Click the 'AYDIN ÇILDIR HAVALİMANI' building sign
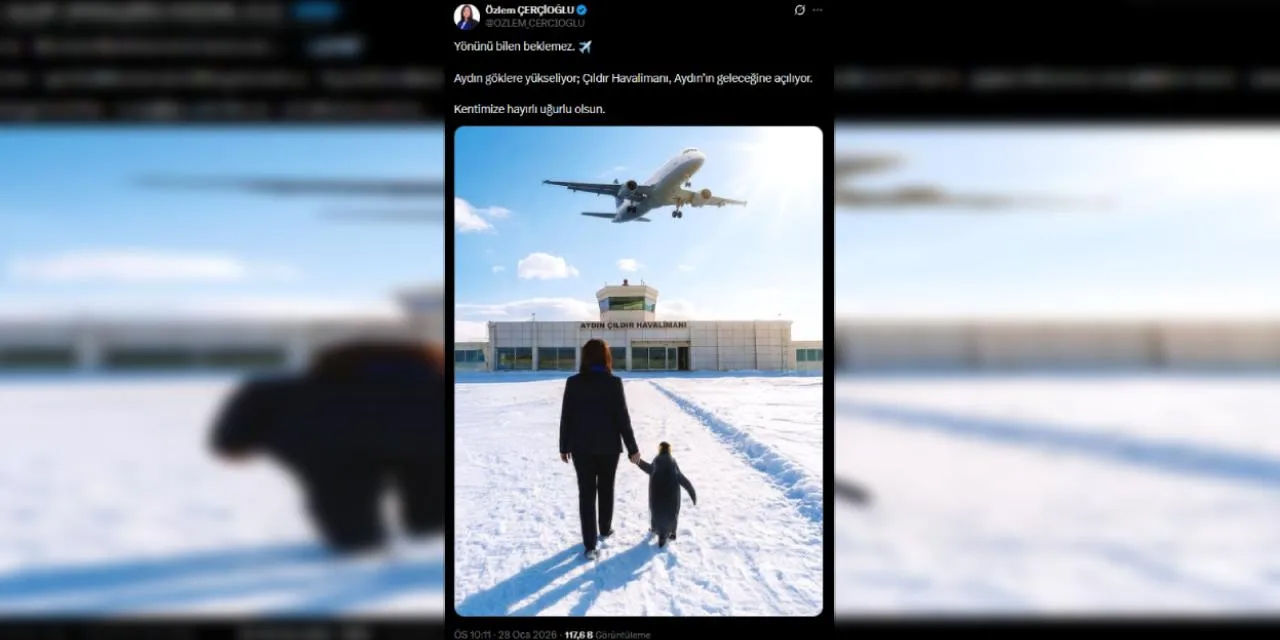 tap(633, 325)
